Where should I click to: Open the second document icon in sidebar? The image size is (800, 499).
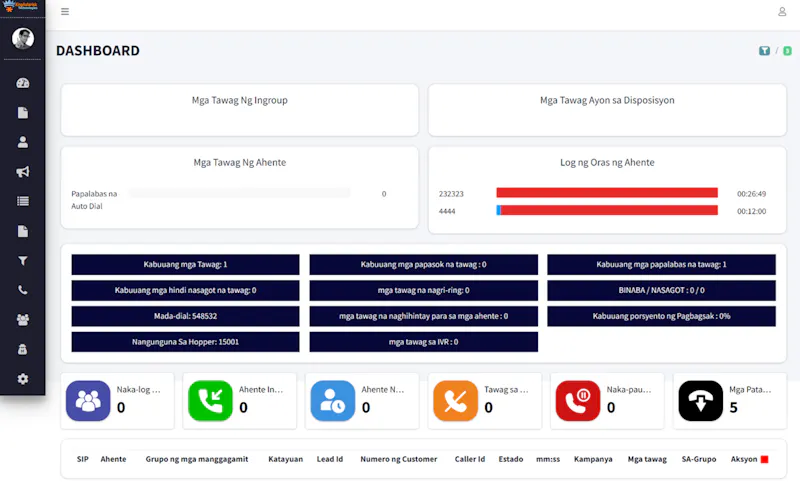pyautogui.click(x=22, y=231)
